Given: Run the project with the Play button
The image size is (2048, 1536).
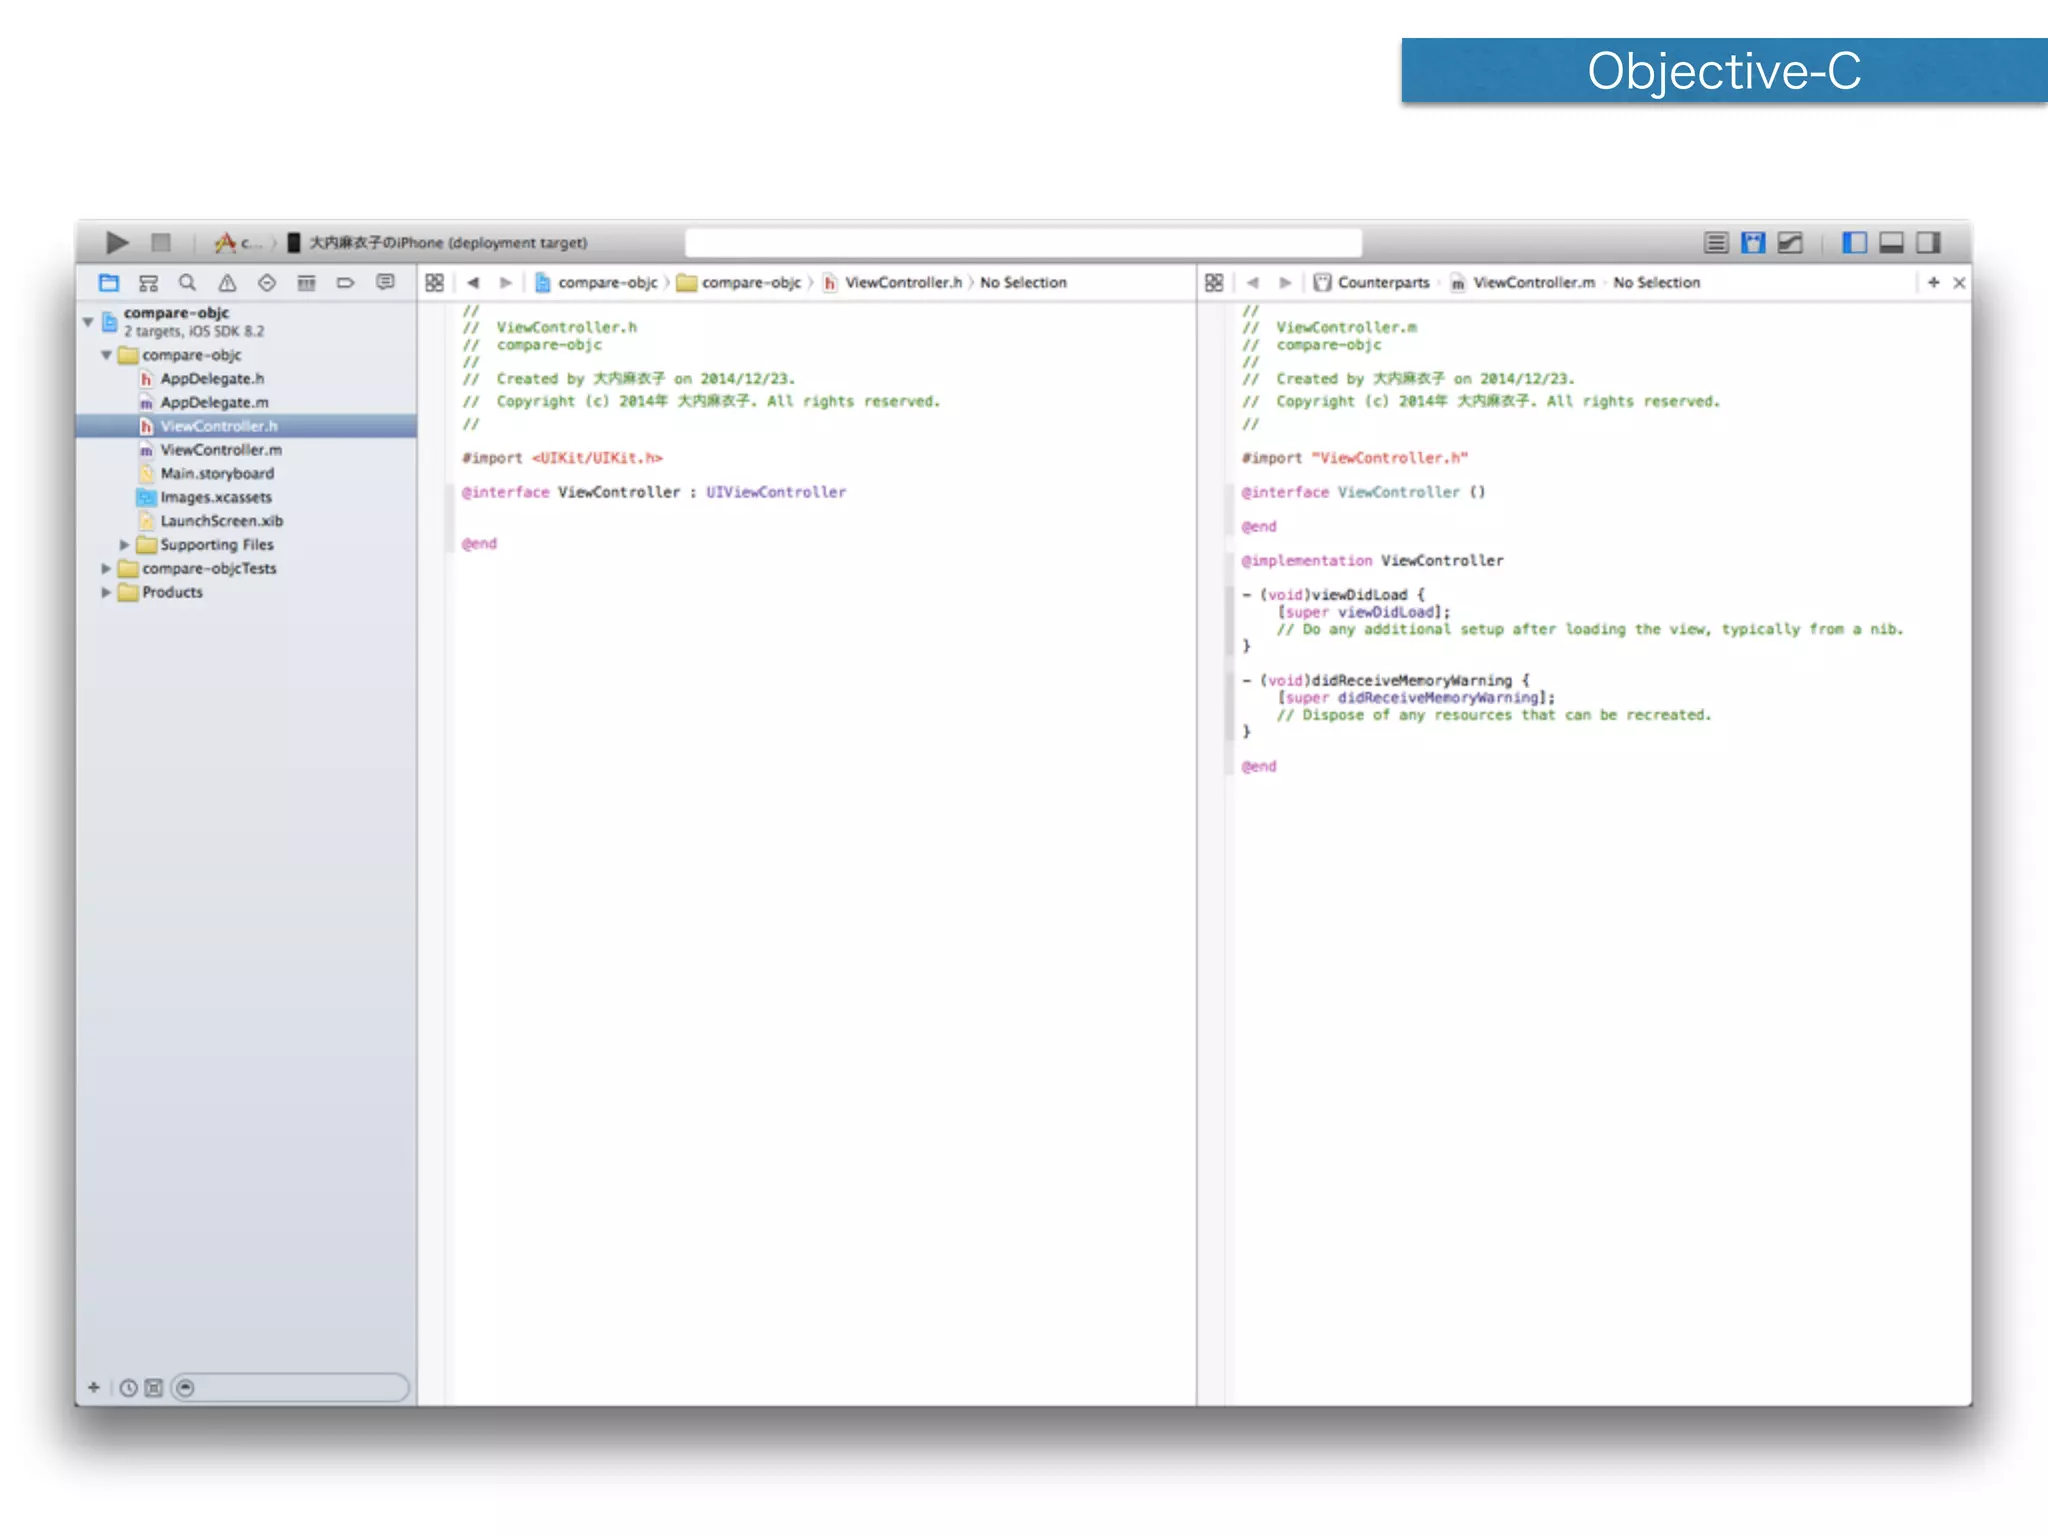Looking at the screenshot, I should pos(117,242).
